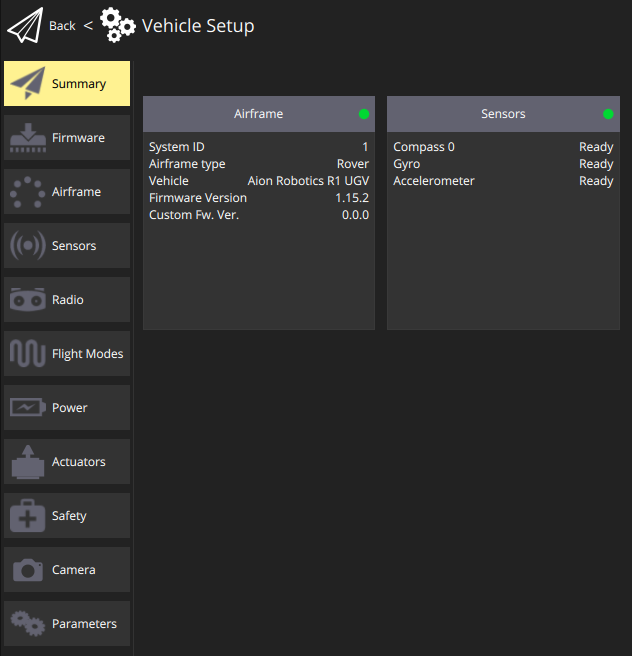
Task: Click the System ID label
Action: [177, 147]
